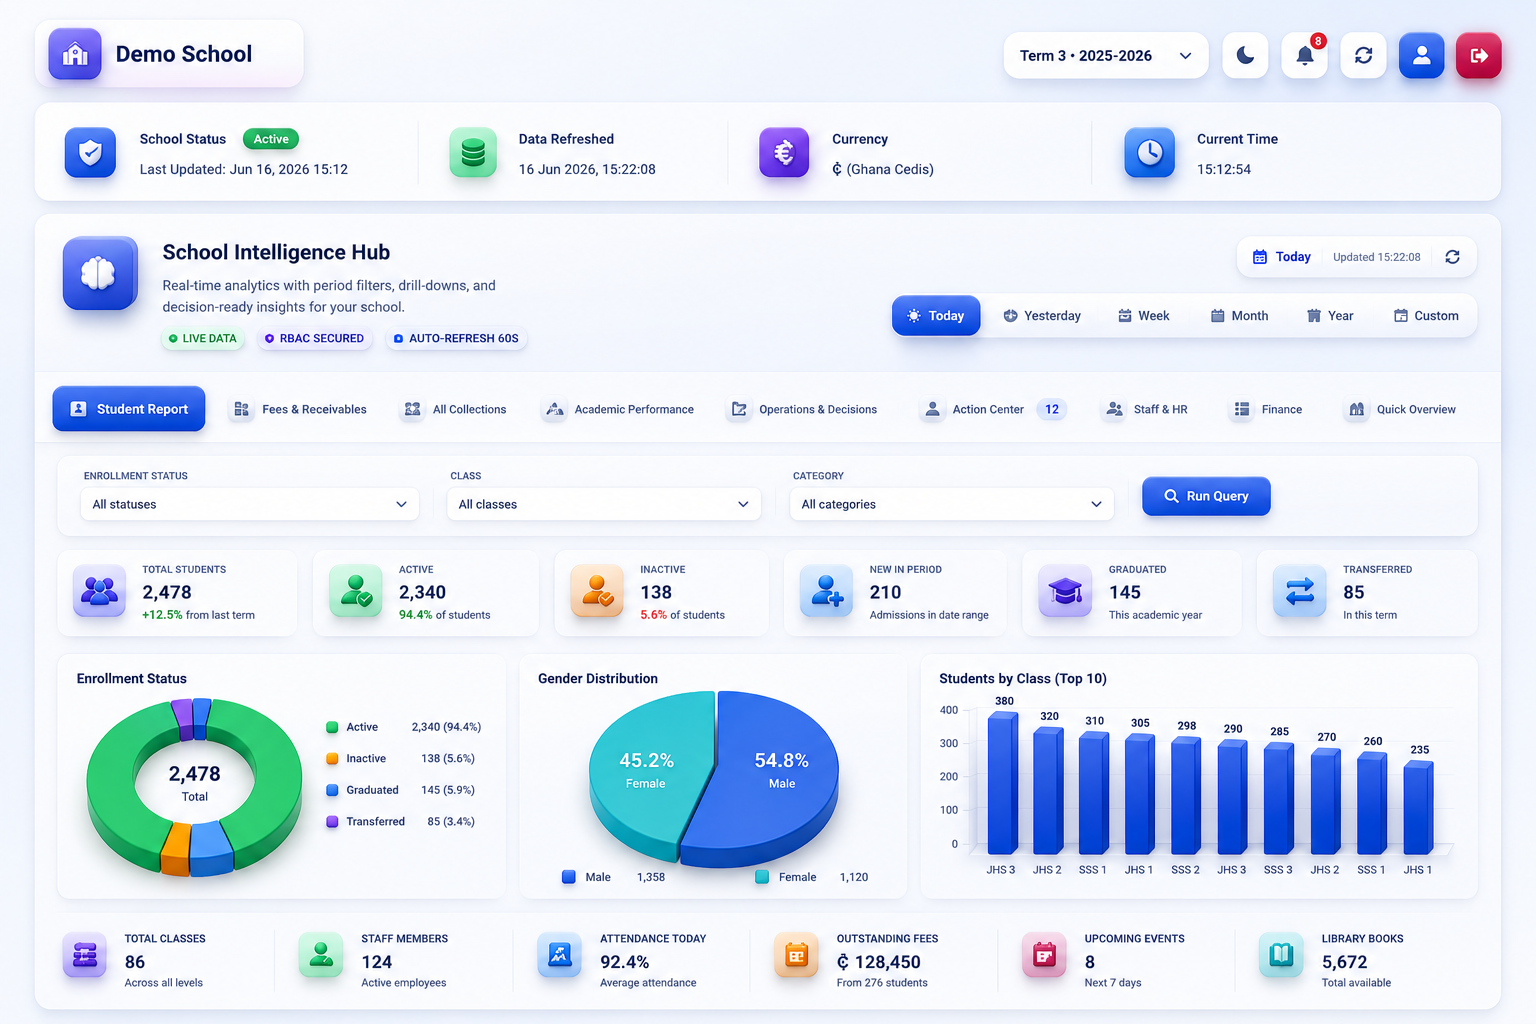Click the AUTO-REFRESH 60S badge
Screen dimensions: 1536x1024
(456, 339)
